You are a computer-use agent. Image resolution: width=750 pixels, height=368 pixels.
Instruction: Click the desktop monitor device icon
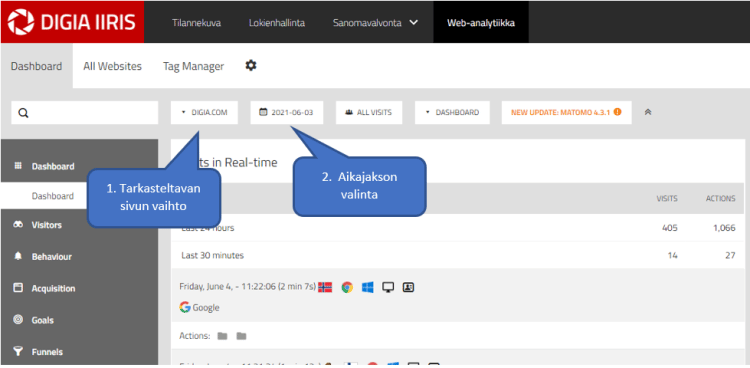point(388,287)
